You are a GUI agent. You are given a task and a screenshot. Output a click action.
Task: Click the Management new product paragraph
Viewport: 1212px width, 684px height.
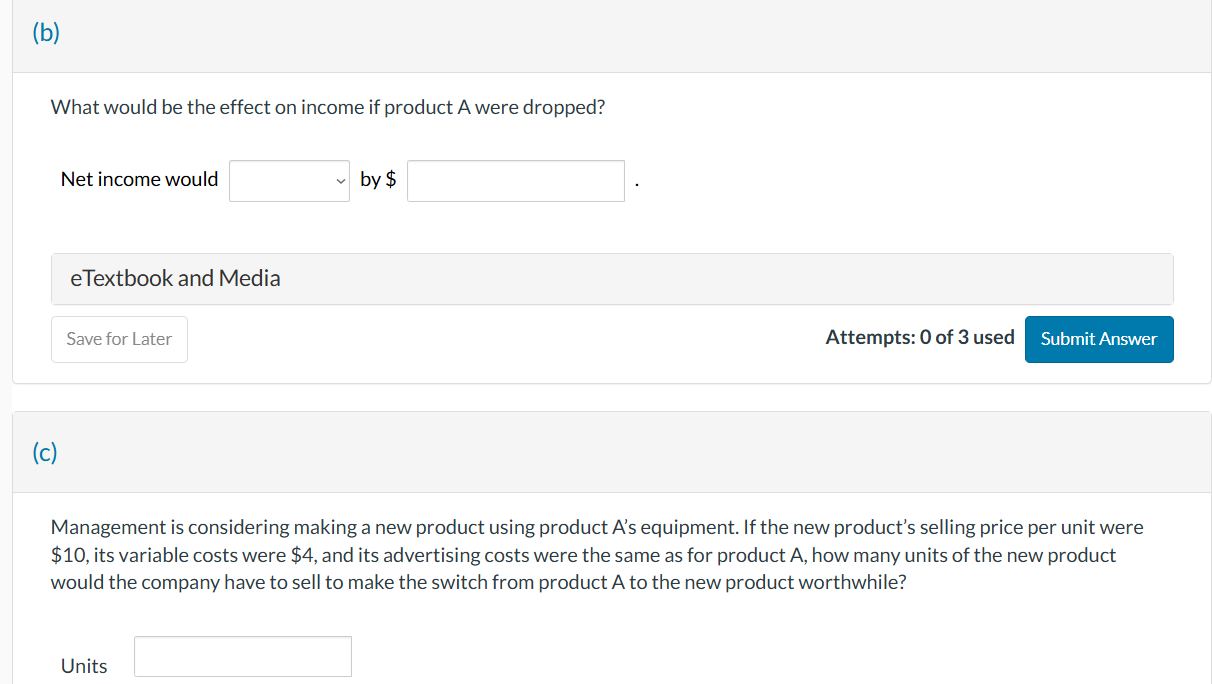(597, 554)
